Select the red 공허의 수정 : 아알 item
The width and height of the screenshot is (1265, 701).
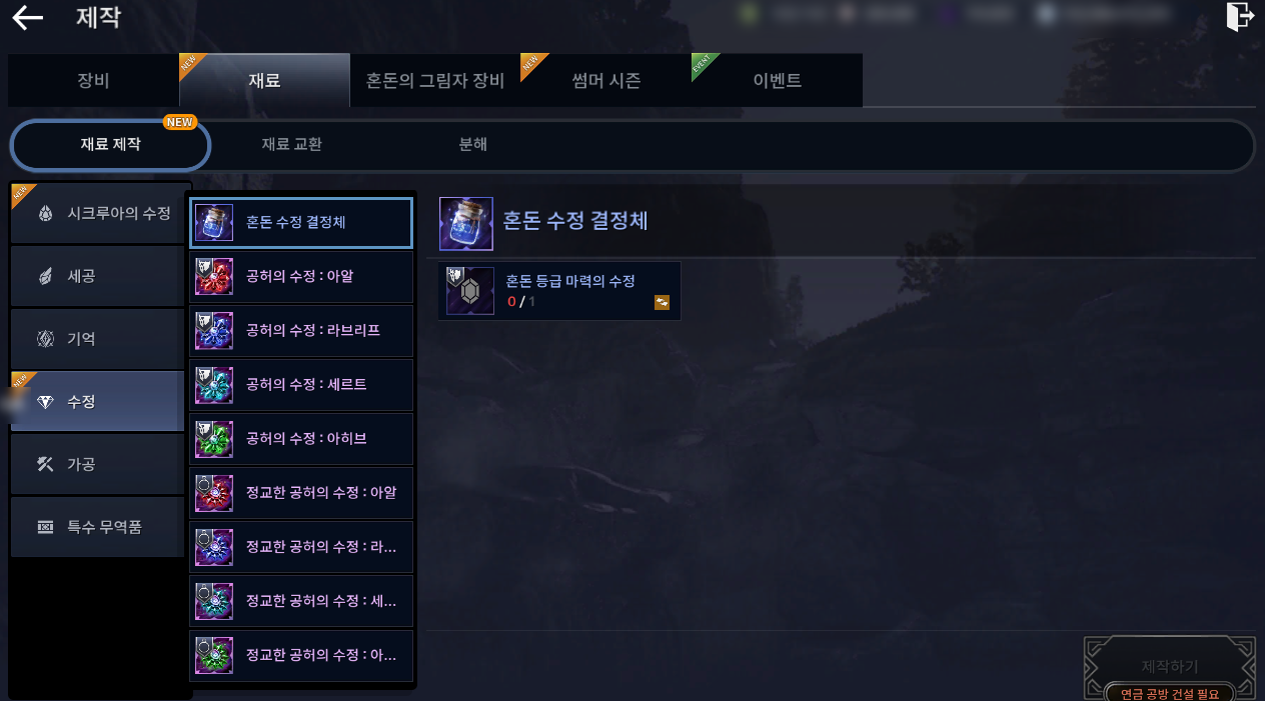301,276
